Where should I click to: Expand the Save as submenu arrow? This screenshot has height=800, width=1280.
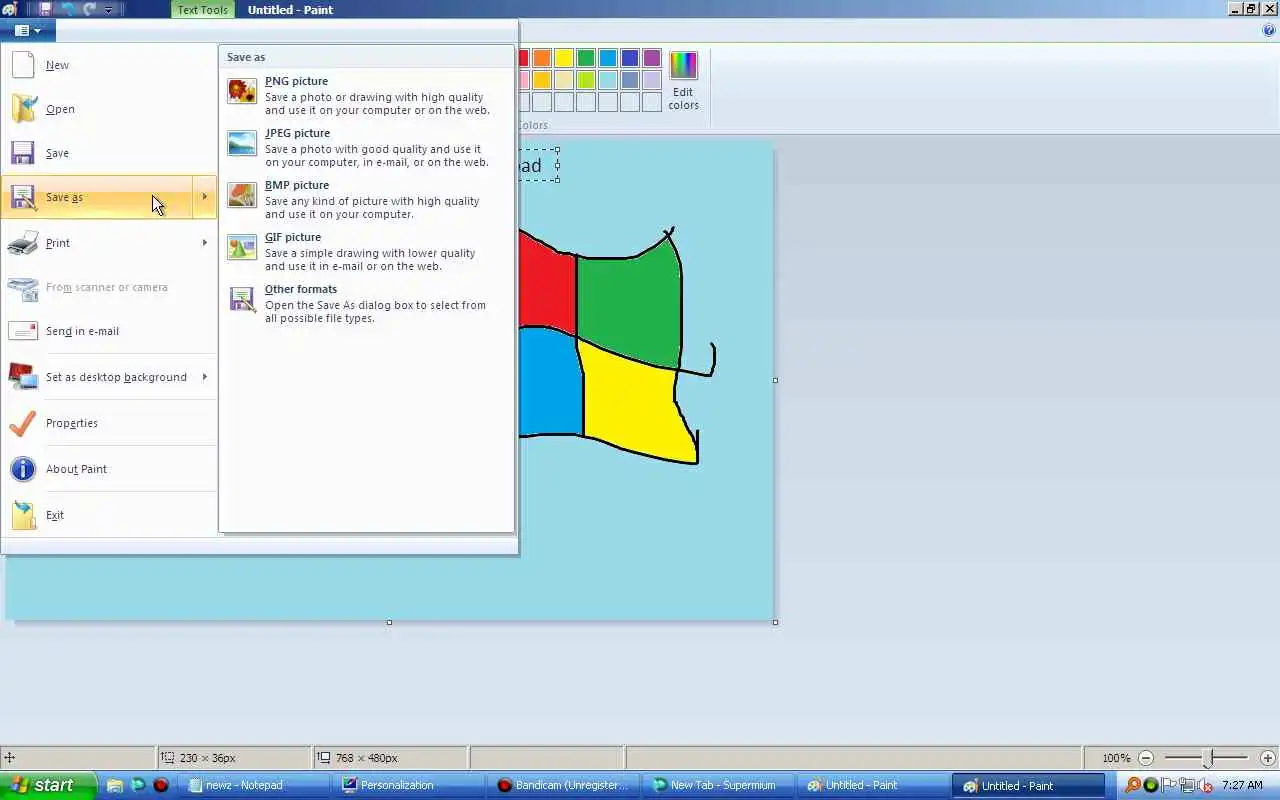204,197
